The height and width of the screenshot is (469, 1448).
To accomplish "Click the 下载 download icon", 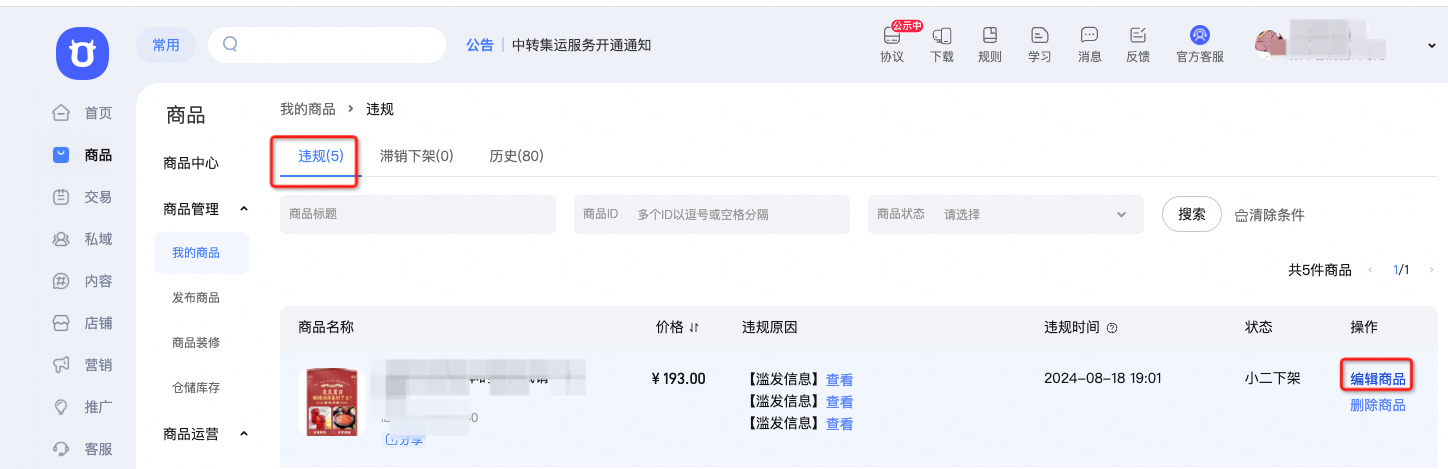I will pyautogui.click(x=942, y=44).
